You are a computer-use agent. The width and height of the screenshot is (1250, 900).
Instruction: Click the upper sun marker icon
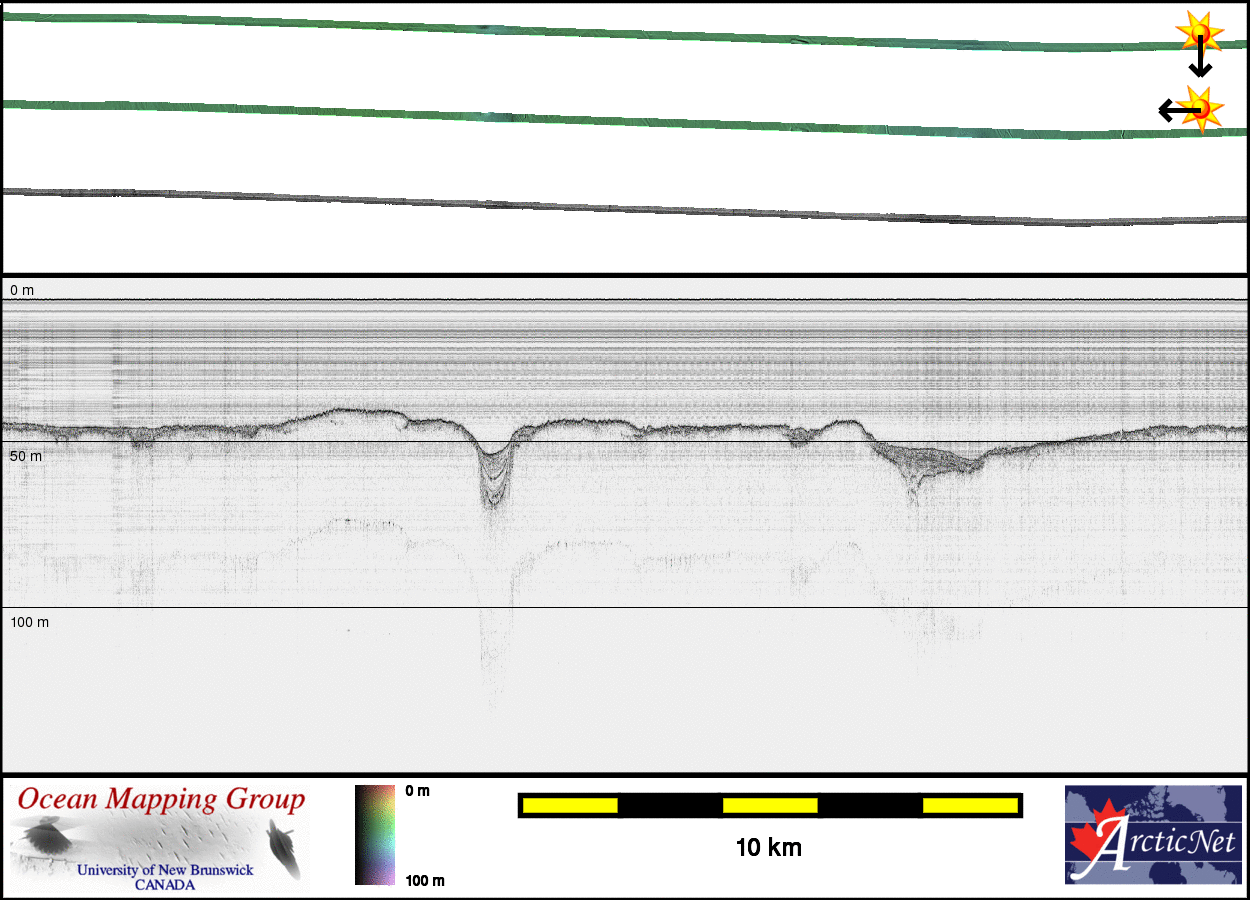tap(1198, 33)
